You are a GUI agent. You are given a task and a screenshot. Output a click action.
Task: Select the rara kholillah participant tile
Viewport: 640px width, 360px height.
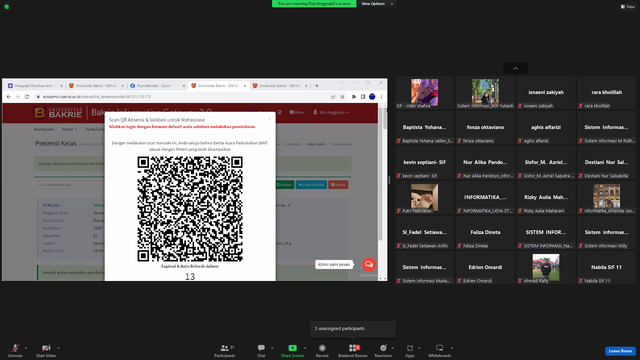[606, 93]
